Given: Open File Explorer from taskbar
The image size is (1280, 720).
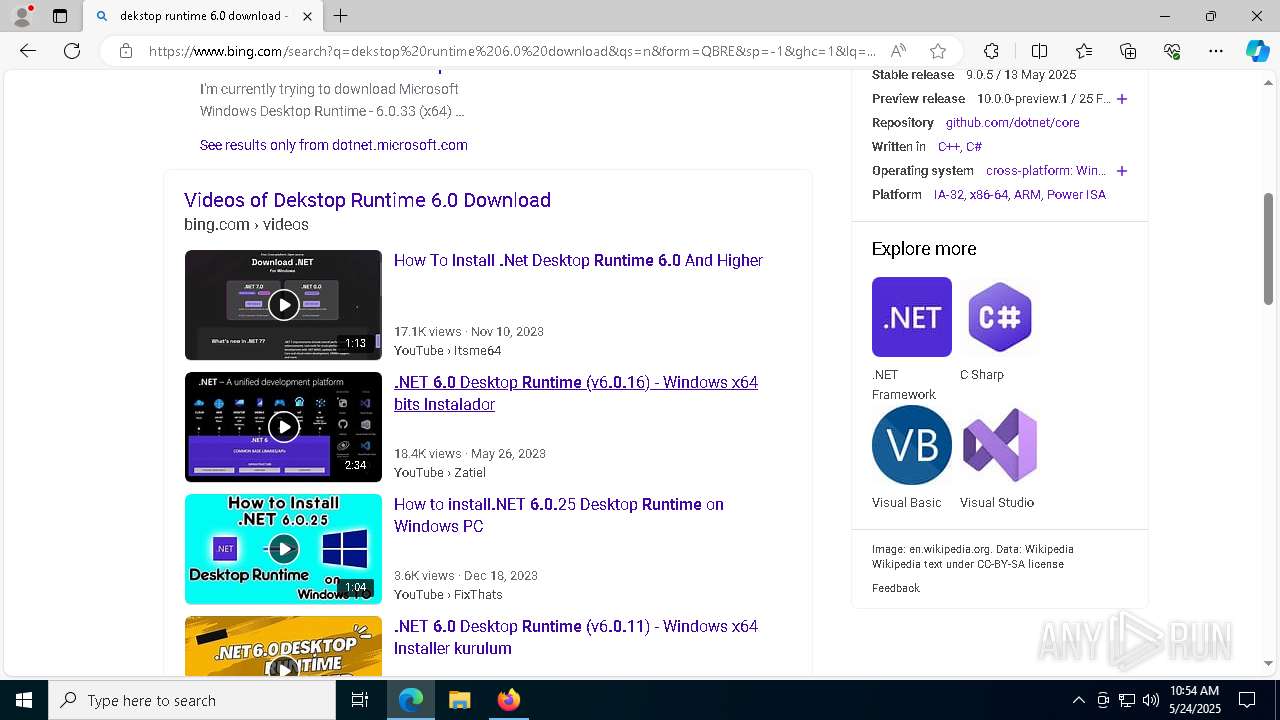Looking at the screenshot, I should [x=459, y=700].
